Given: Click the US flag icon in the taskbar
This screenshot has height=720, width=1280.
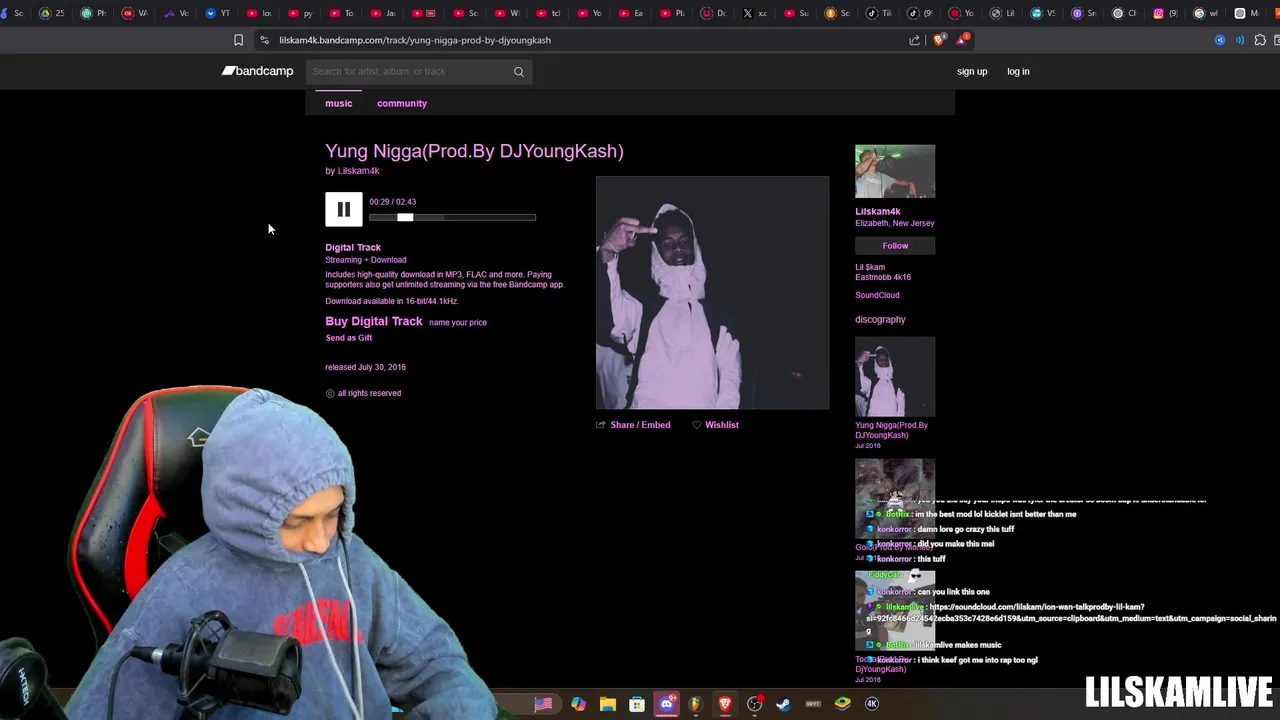Looking at the screenshot, I should coord(543,704).
